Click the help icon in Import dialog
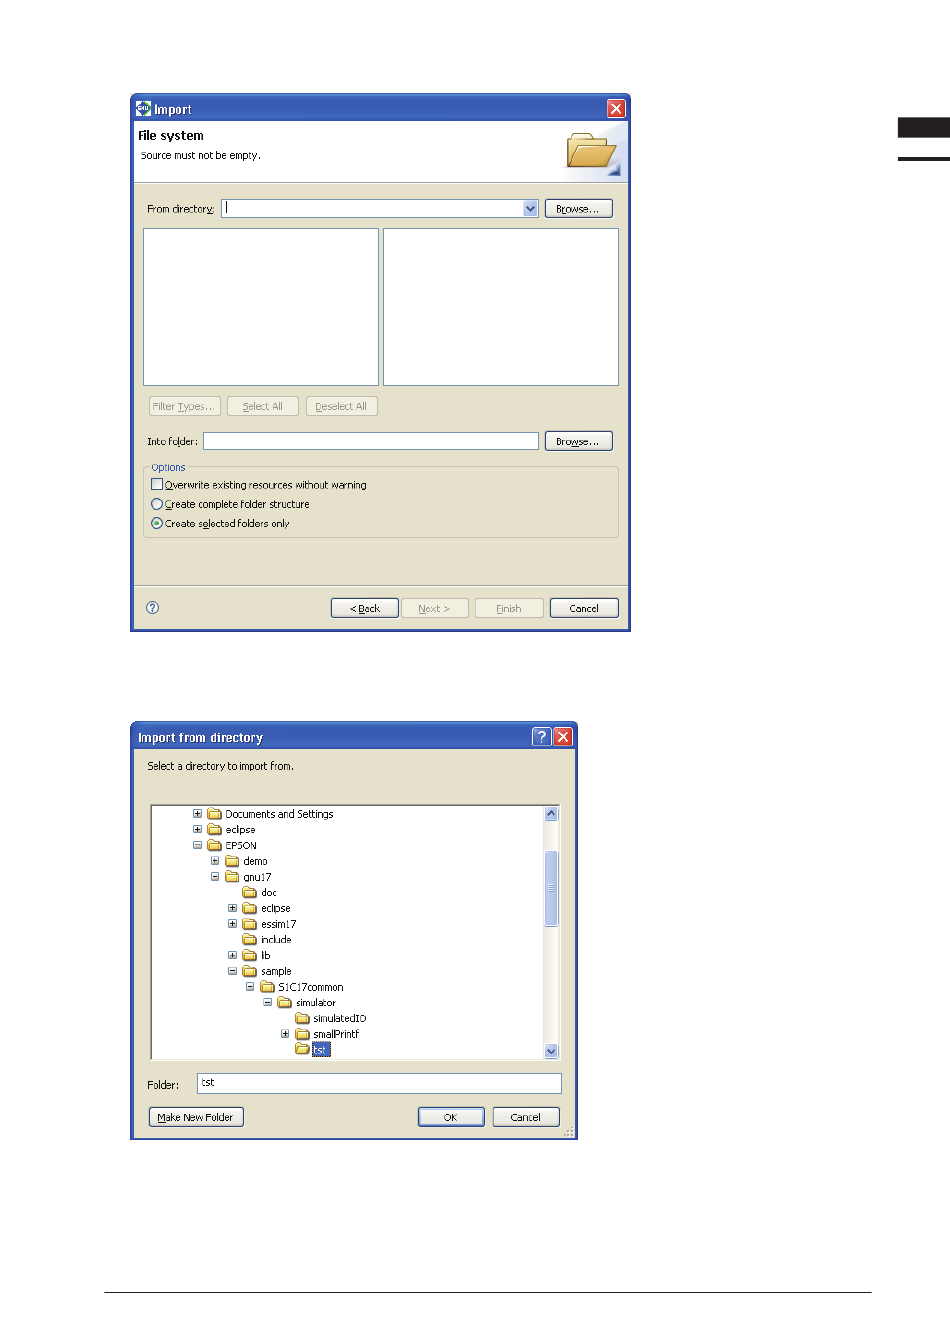Image resolution: width=950 pixels, height=1341 pixels. (153, 607)
